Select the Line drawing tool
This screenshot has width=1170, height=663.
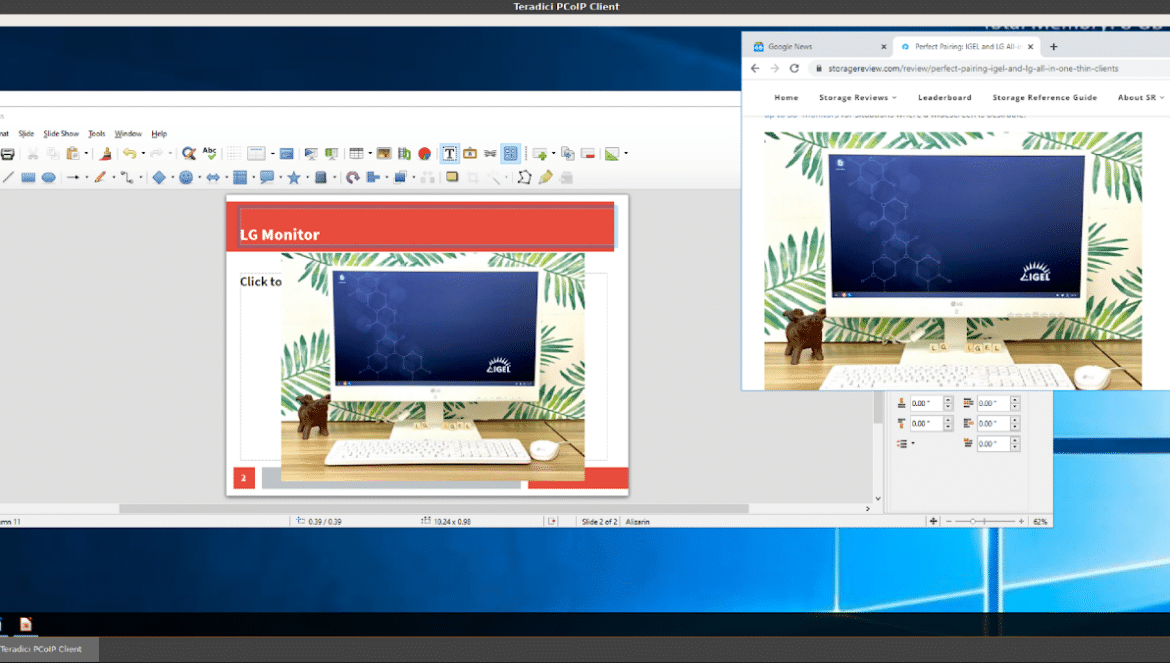point(7,177)
